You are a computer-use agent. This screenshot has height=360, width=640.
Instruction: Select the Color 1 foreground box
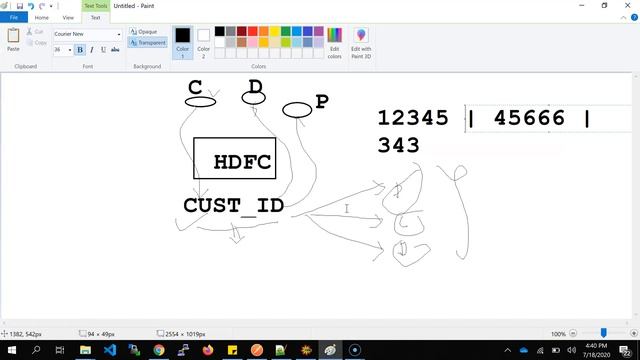coord(182,42)
